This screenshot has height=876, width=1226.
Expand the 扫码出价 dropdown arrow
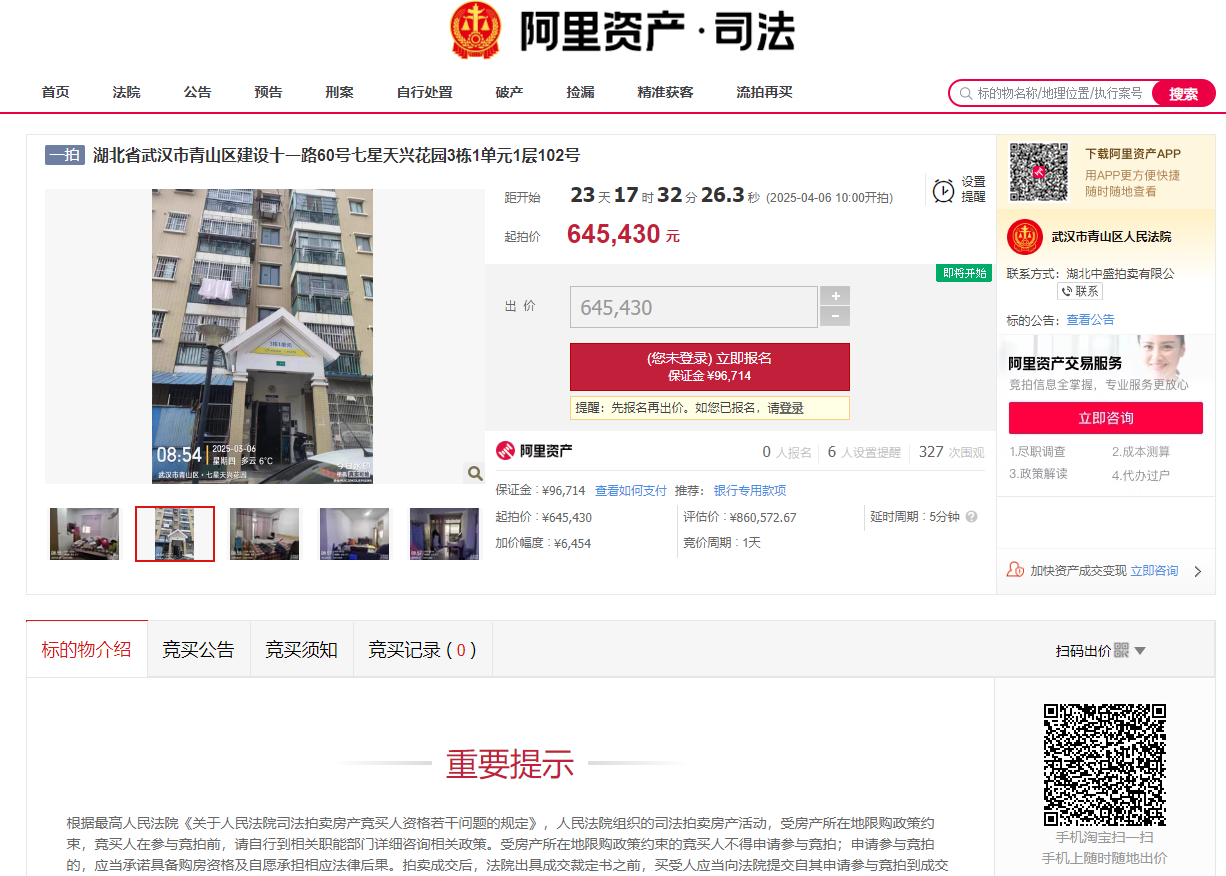pyautogui.click(x=1140, y=651)
